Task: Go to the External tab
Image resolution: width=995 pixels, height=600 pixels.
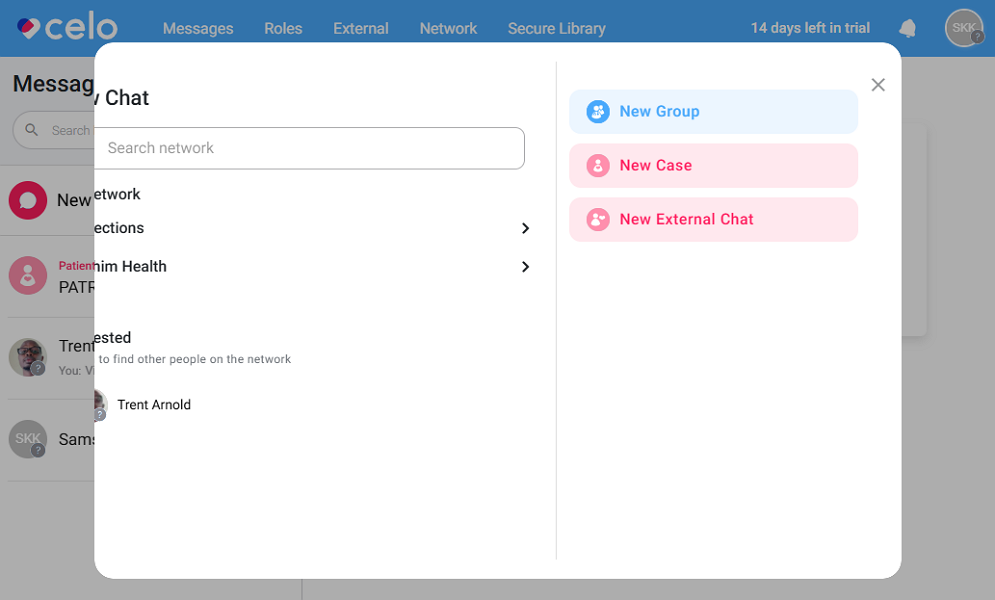Action: [361, 28]
